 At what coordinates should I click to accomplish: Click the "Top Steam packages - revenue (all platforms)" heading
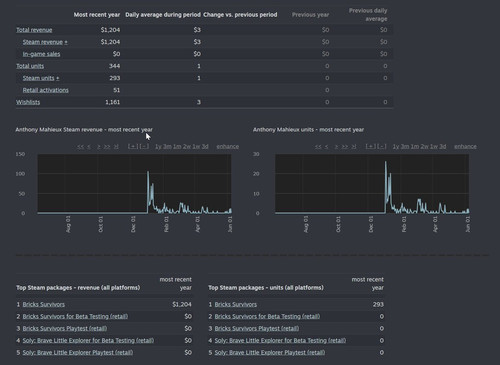pos(78,287)
